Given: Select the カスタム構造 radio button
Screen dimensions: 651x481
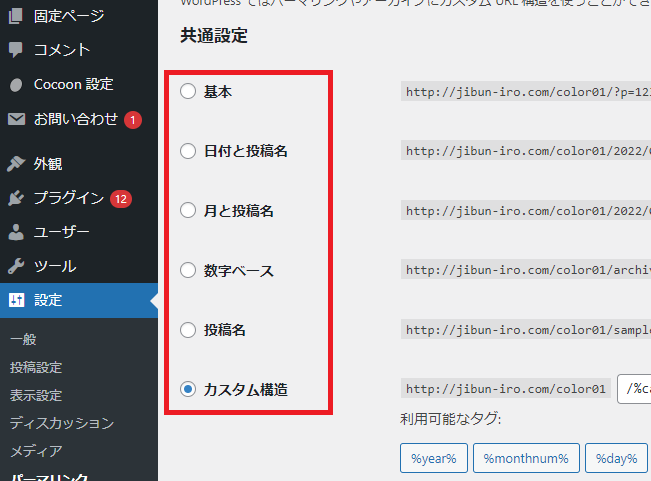Looking at the screenshot, I should 188,389.
